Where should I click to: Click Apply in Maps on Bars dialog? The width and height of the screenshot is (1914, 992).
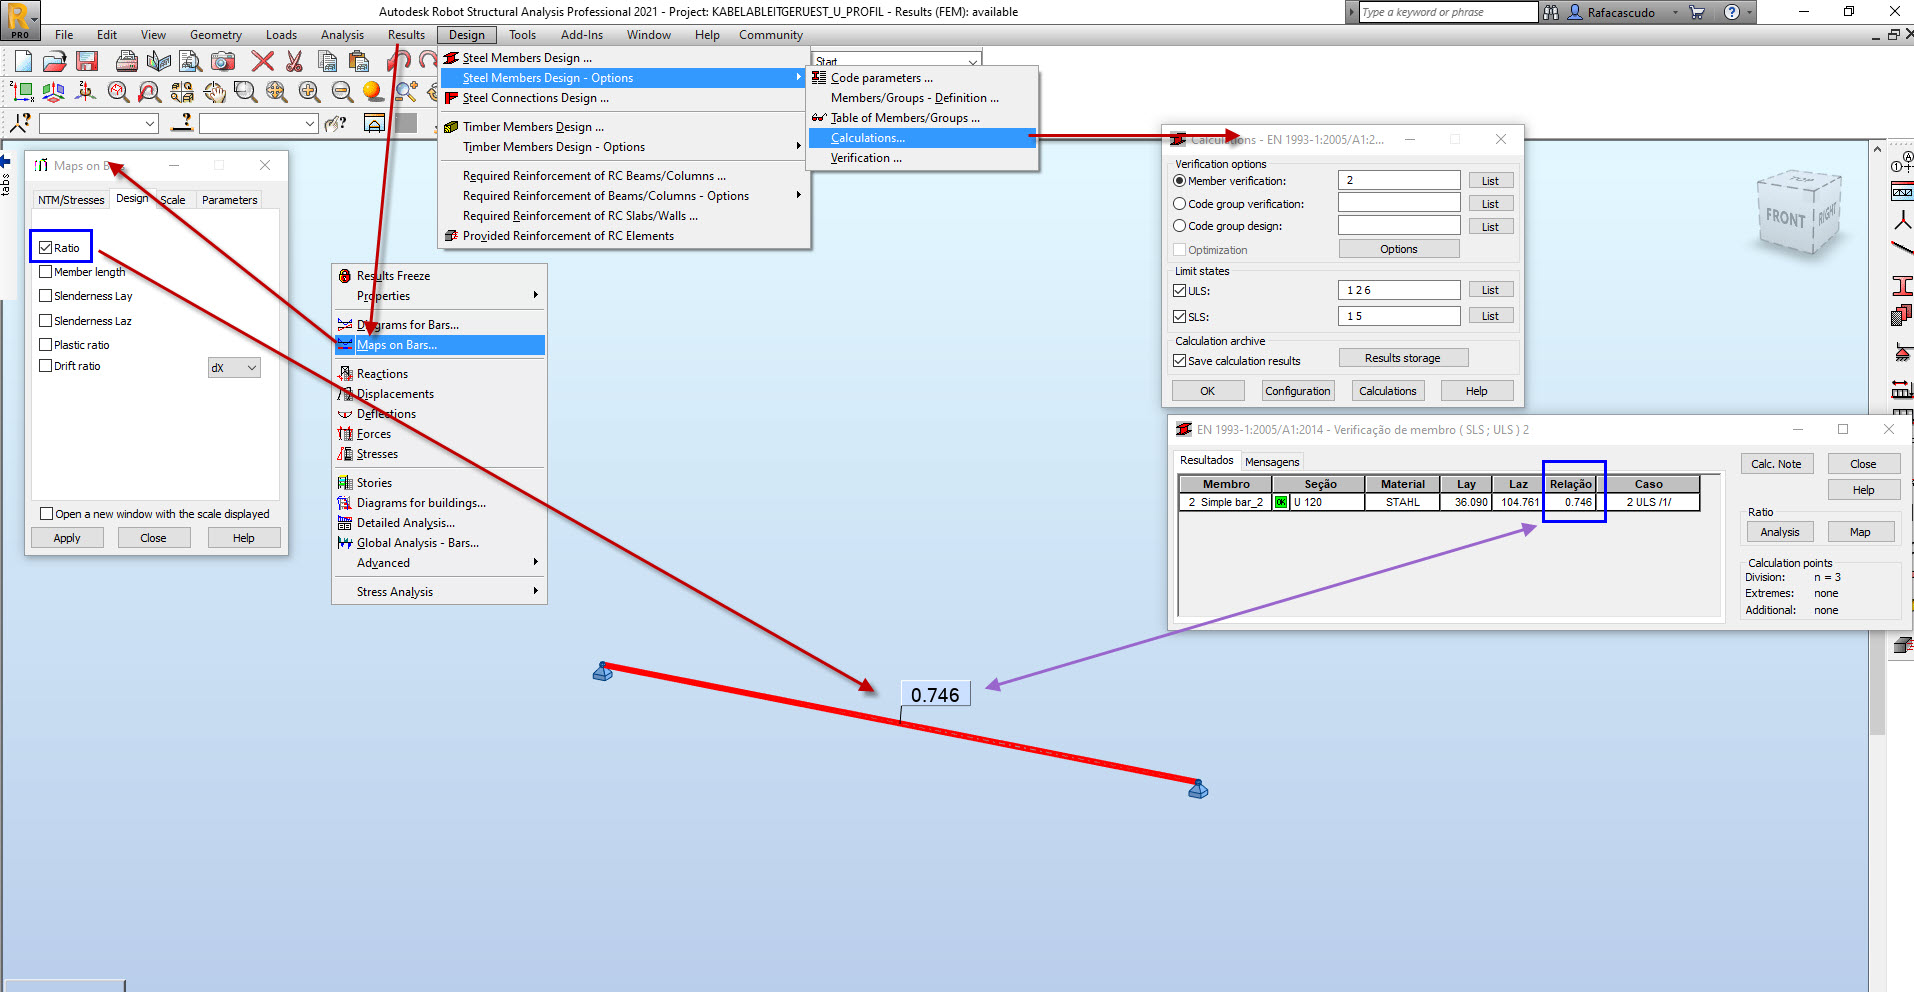(67, 538)
